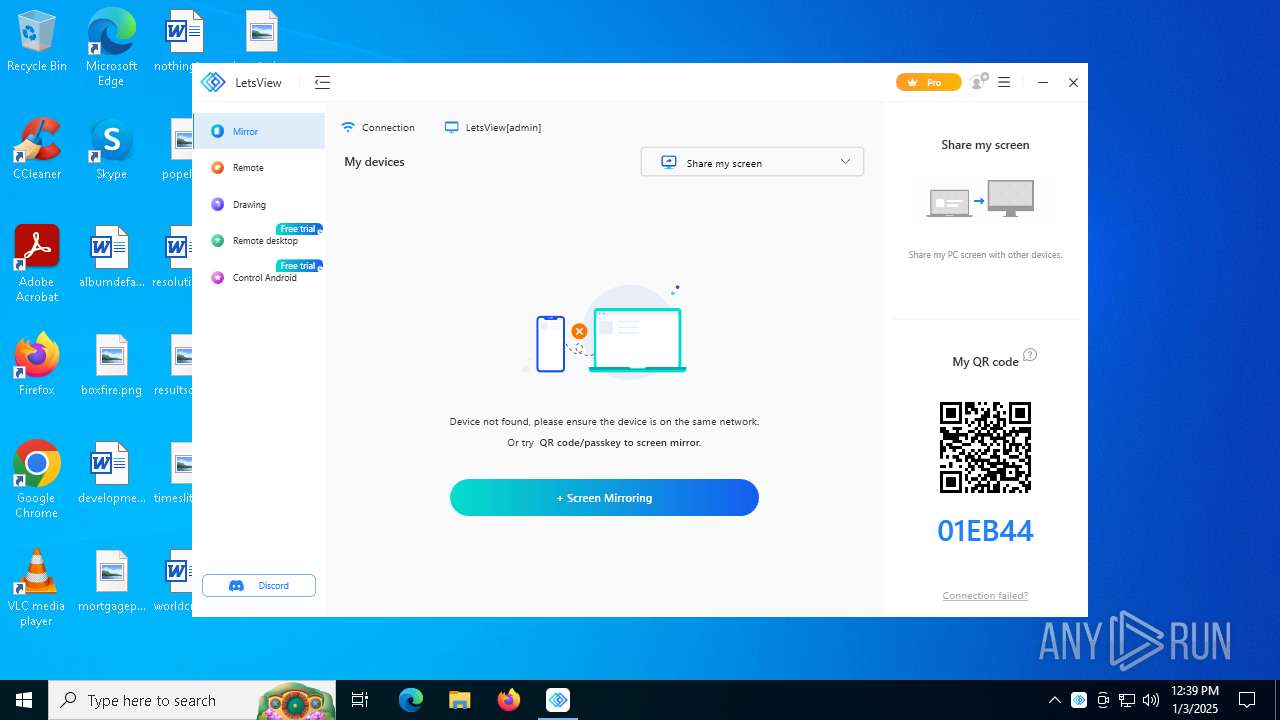Click the Connection Wi-Fi status
Screen dimensions: 1280x720
click(x=378, y=127)
